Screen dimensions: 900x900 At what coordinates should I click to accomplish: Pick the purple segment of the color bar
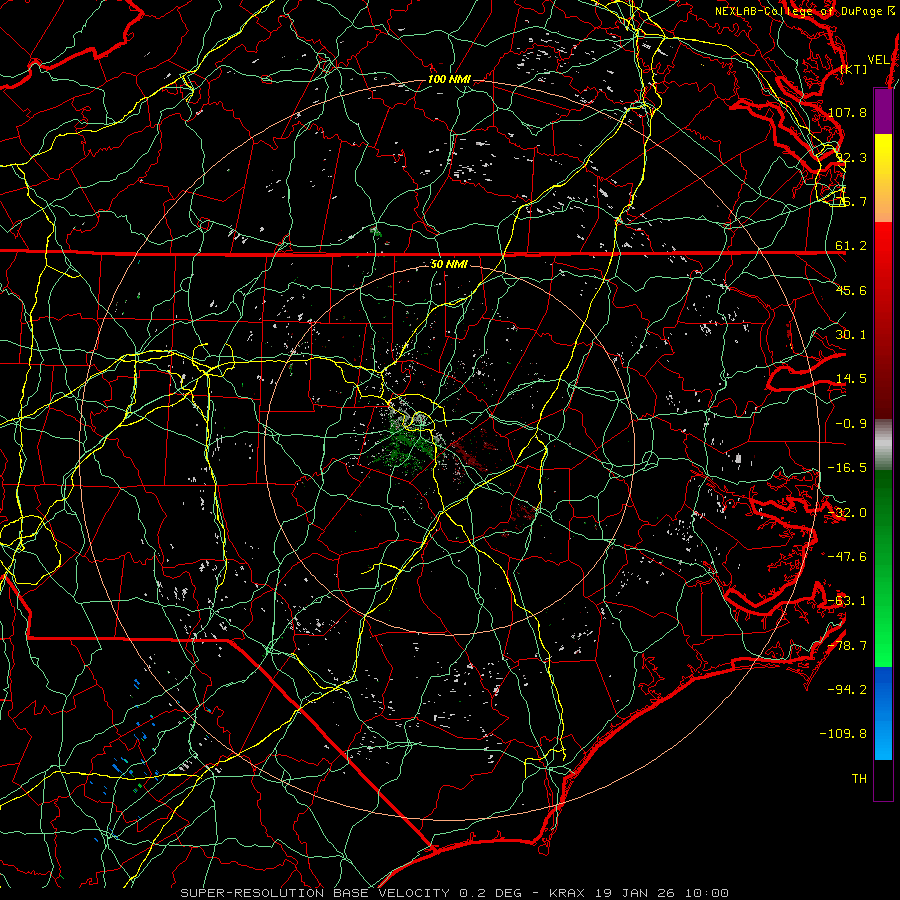click(x=883, y=111)
